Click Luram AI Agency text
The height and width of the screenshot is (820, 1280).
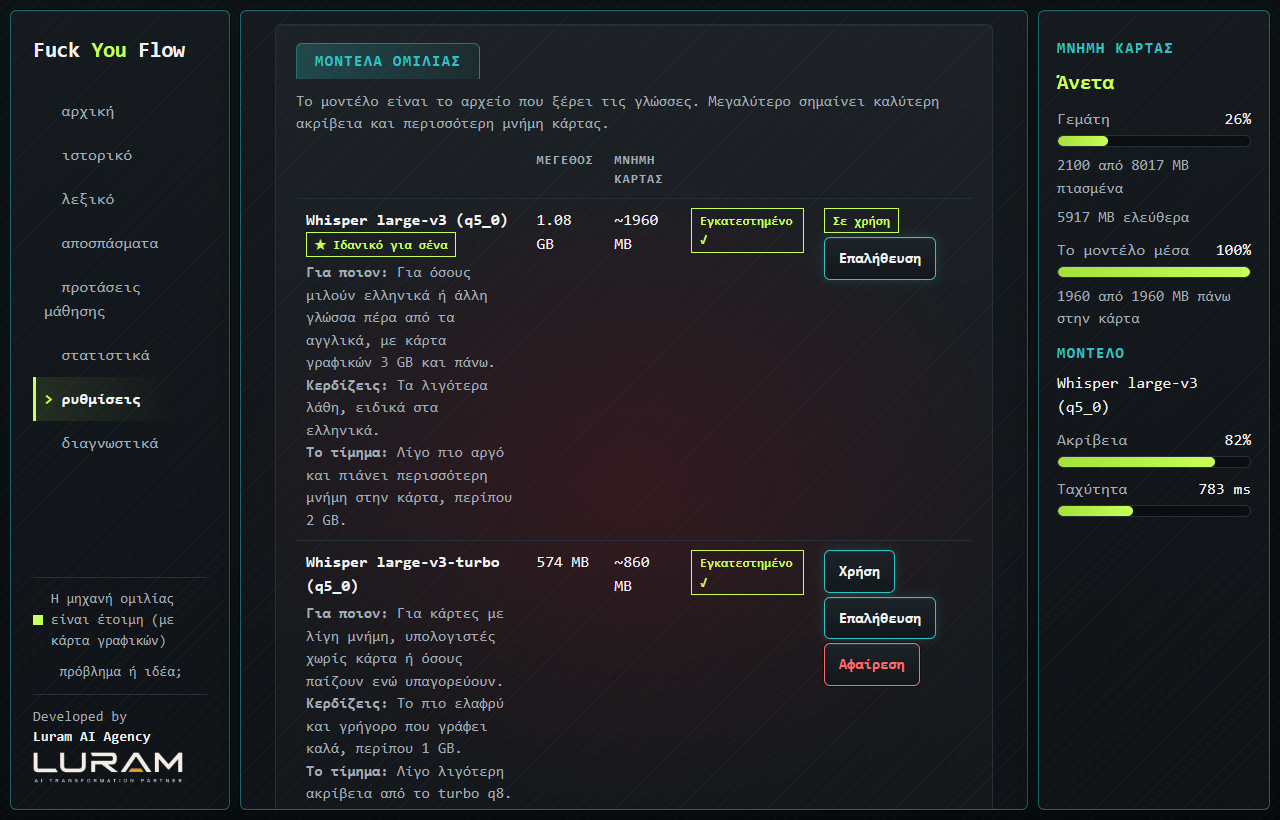92,737
